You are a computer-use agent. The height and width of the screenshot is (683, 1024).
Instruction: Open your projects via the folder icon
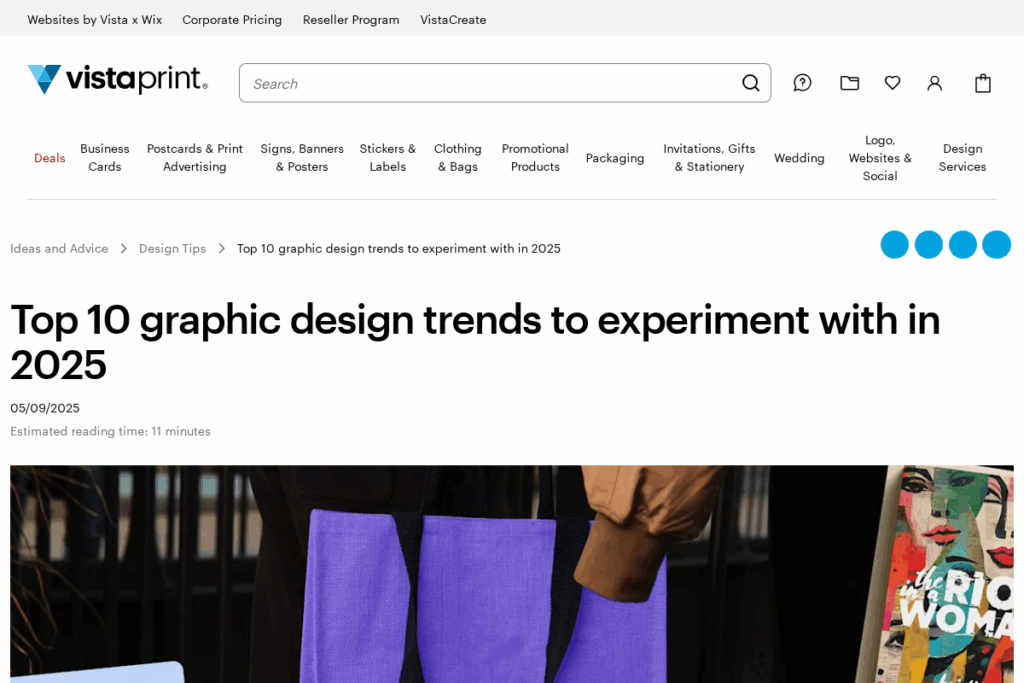849,83
